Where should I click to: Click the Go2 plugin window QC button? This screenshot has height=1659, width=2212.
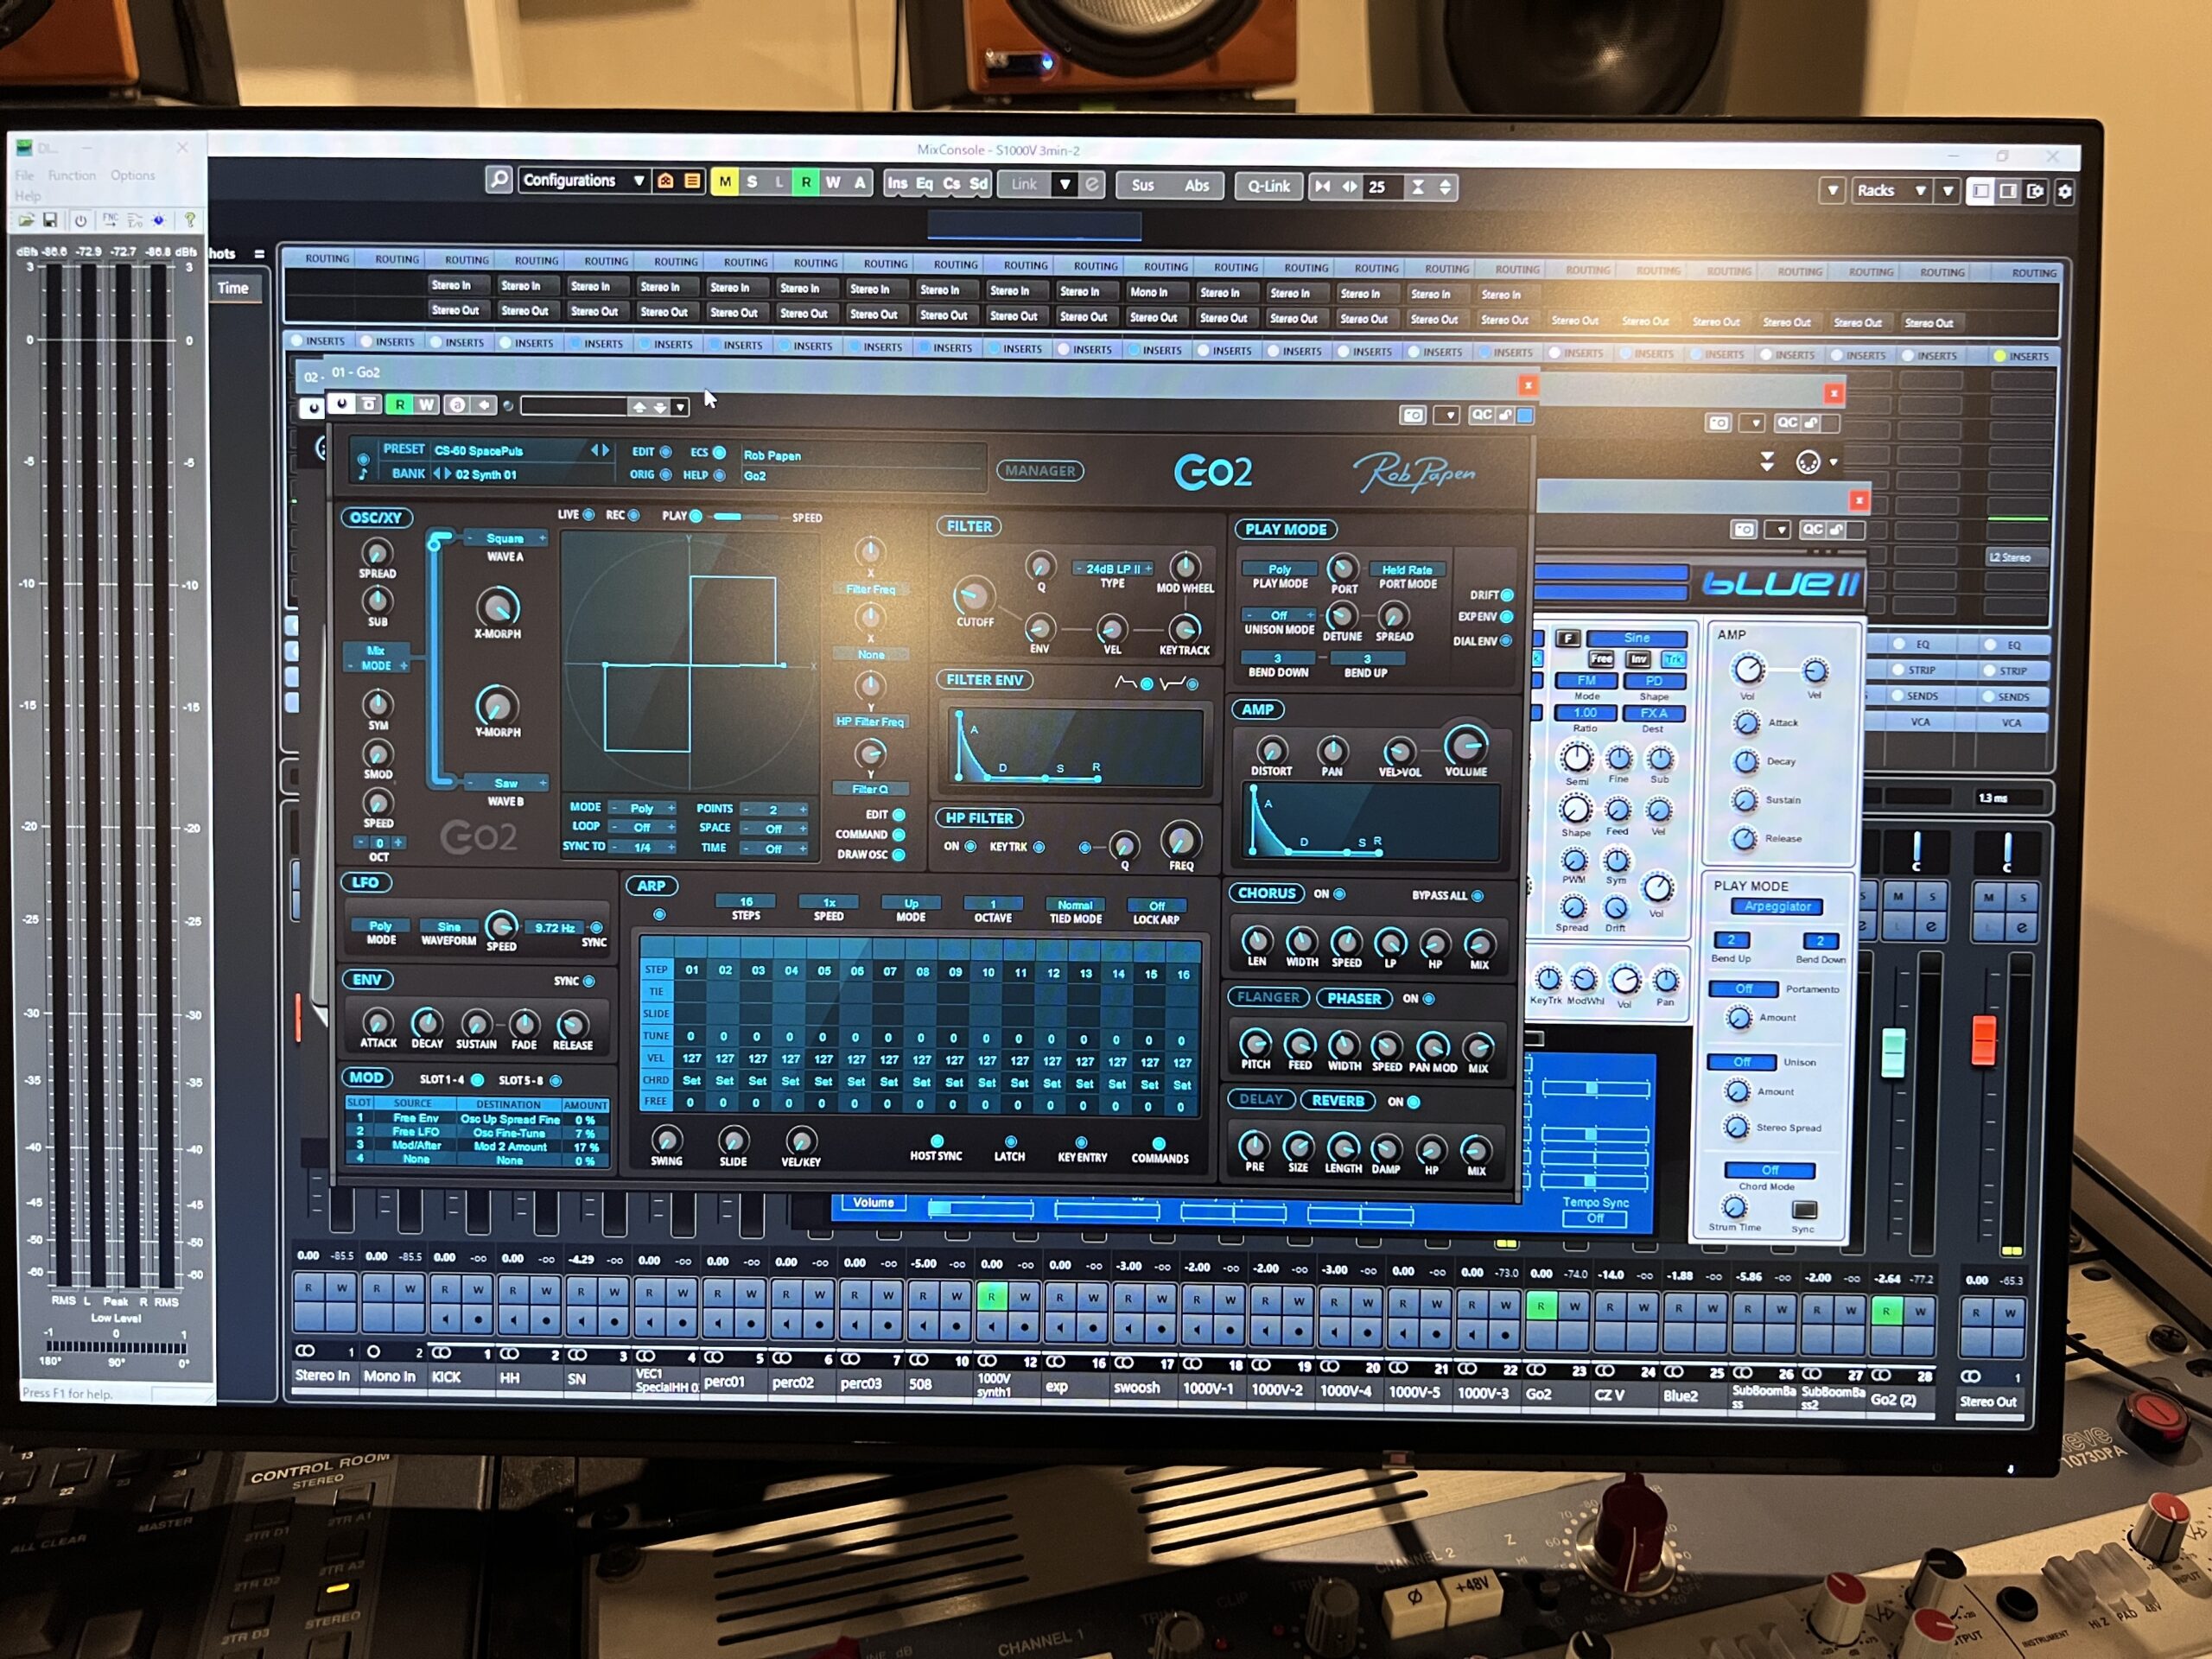[1481, 415]
